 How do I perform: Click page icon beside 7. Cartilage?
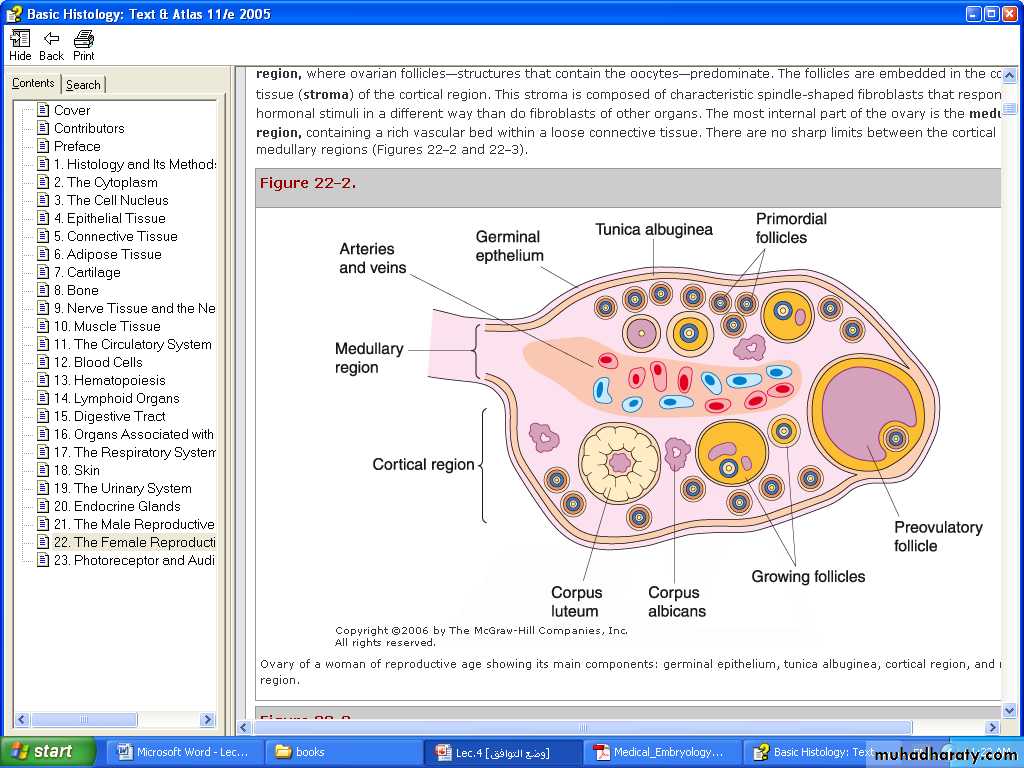[x=43, y=272]
